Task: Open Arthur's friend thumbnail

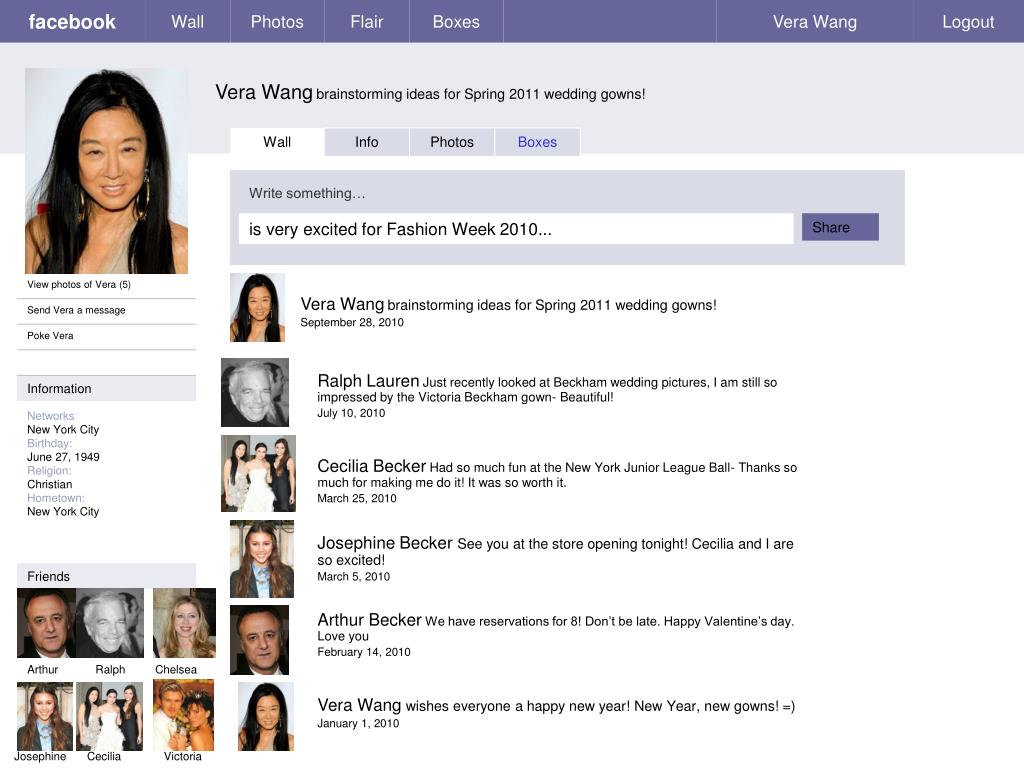Action: [x=46, y=622]
